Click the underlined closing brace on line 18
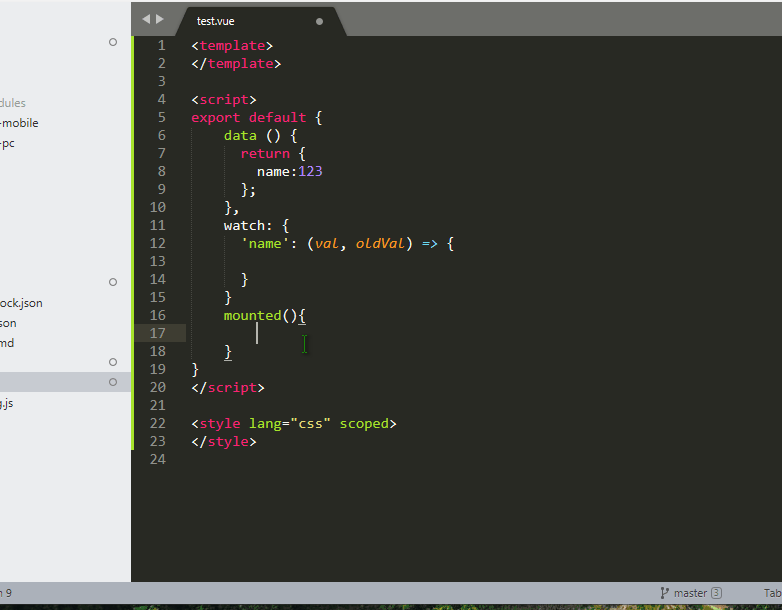Image resolution: width=782 pixels, height=610 pixels. (228, 352)
